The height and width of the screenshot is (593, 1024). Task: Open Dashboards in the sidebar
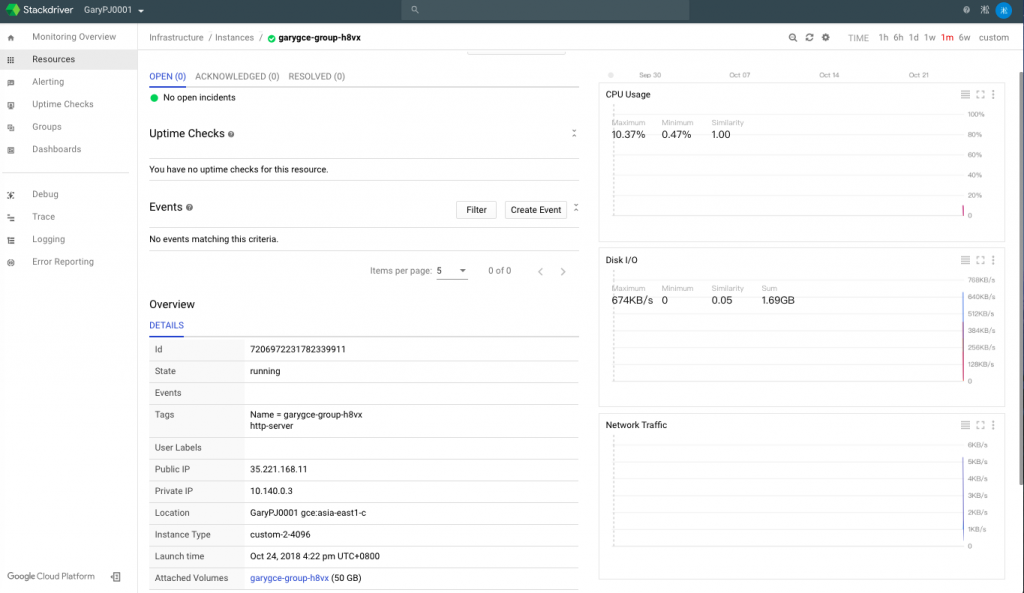pos(57,149)
